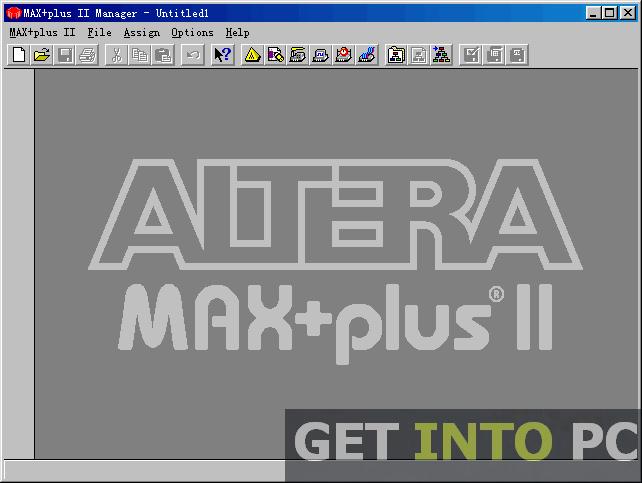Image resolution: width=642 pixels, height=483 pixels.
Task: Open Floorplan Editor purple chip with pencil icon
Action: (275, 55)
